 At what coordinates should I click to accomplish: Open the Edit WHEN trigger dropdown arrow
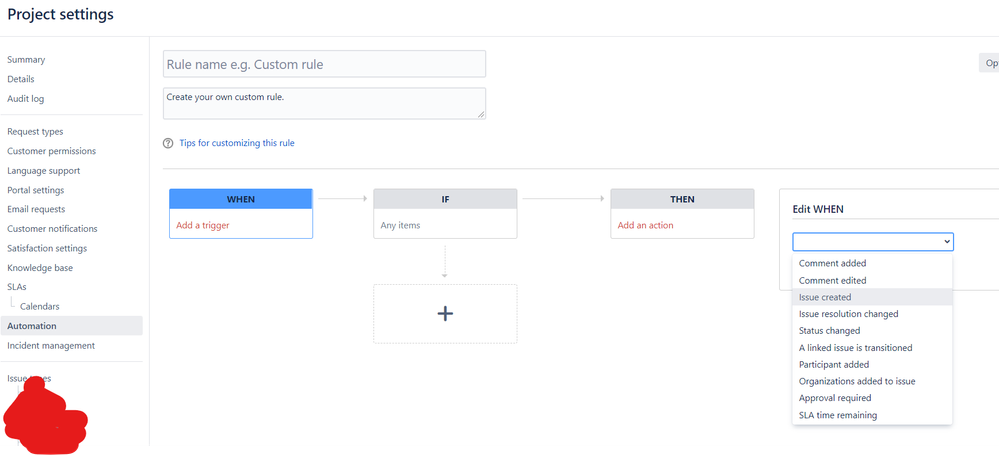(x=947, y=242)
